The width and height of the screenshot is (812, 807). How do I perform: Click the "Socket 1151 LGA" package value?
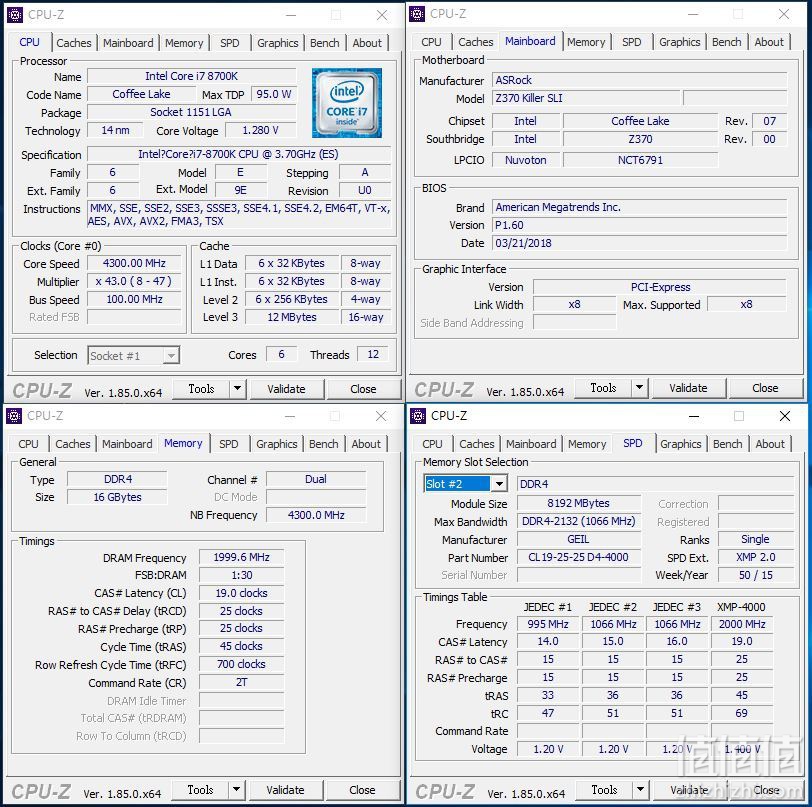(192, 112)
